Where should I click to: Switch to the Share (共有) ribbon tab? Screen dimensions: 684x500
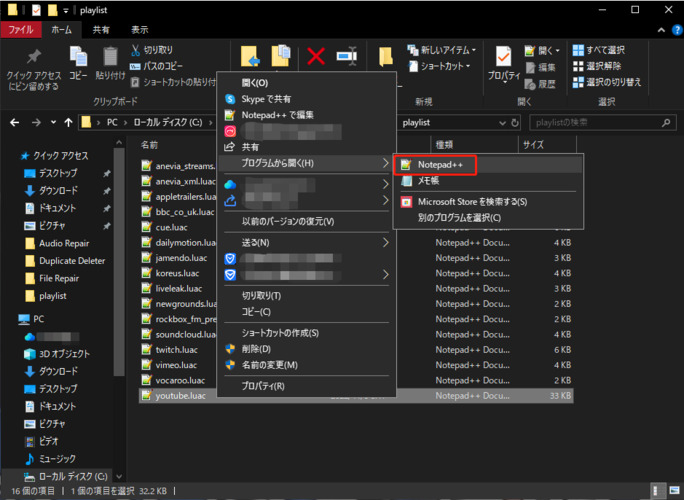click(101, 30)
